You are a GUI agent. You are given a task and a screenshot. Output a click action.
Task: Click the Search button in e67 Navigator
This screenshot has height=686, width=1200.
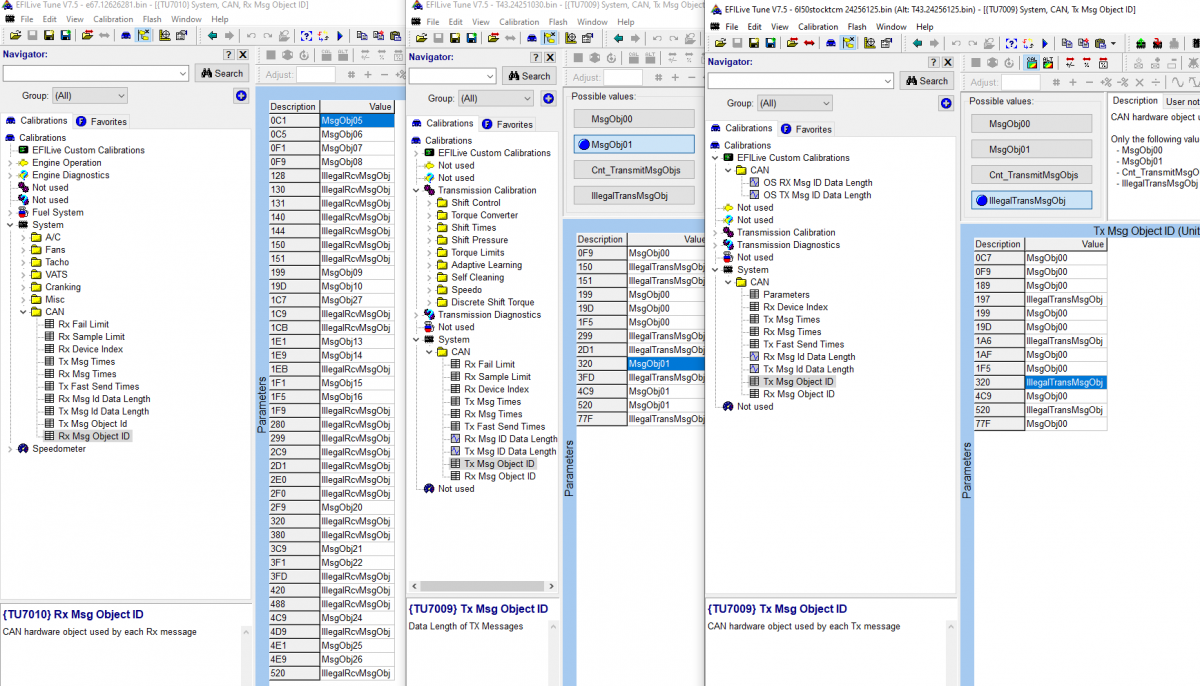[221, 73]
